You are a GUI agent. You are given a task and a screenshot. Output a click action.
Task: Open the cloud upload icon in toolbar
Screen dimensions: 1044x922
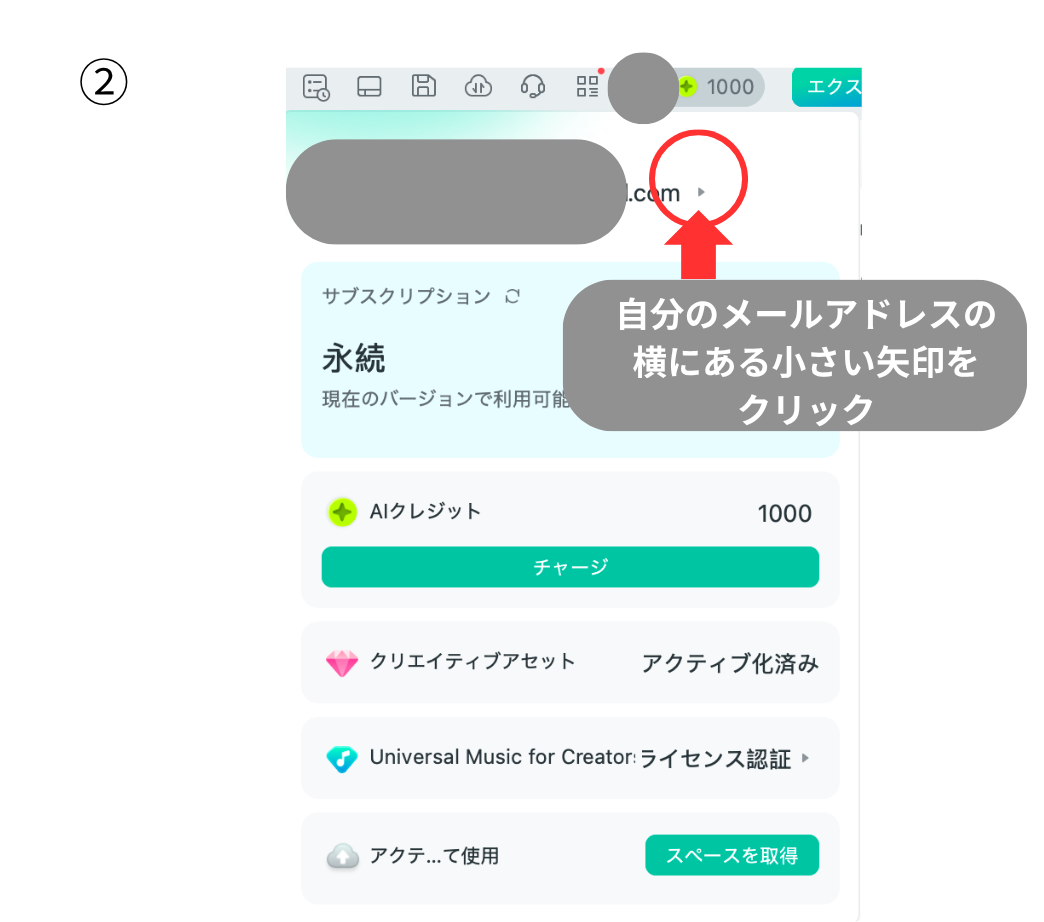tap(478, 87)
